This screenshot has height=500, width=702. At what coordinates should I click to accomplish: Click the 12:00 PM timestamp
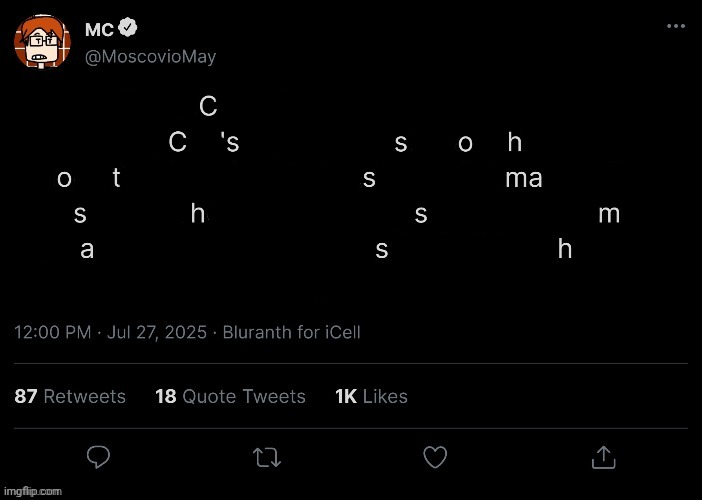point(53,332)
